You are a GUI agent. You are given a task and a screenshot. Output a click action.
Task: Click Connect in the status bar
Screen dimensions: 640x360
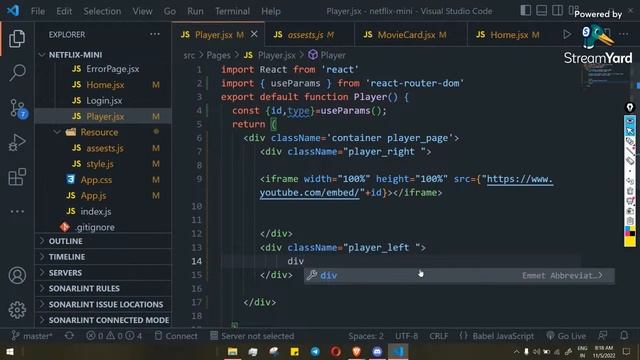(x=176, y=336)
